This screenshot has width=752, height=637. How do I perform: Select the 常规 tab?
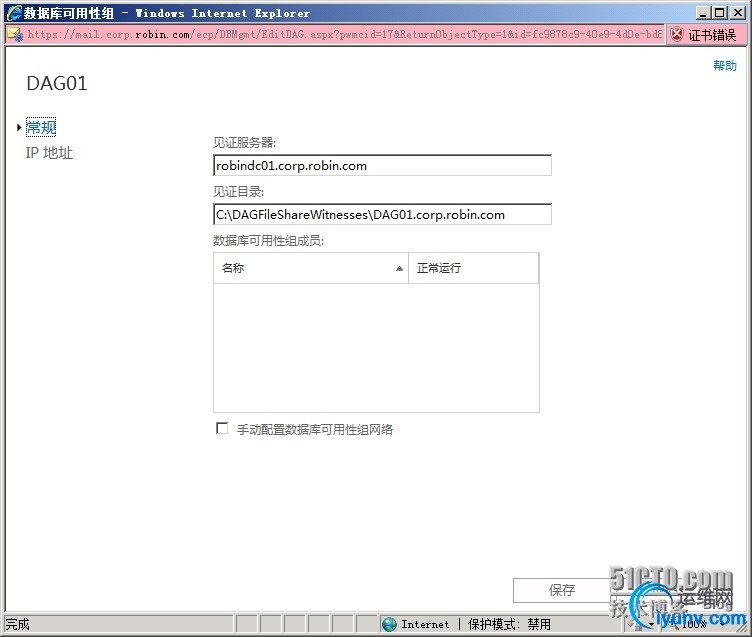point(41,127)
